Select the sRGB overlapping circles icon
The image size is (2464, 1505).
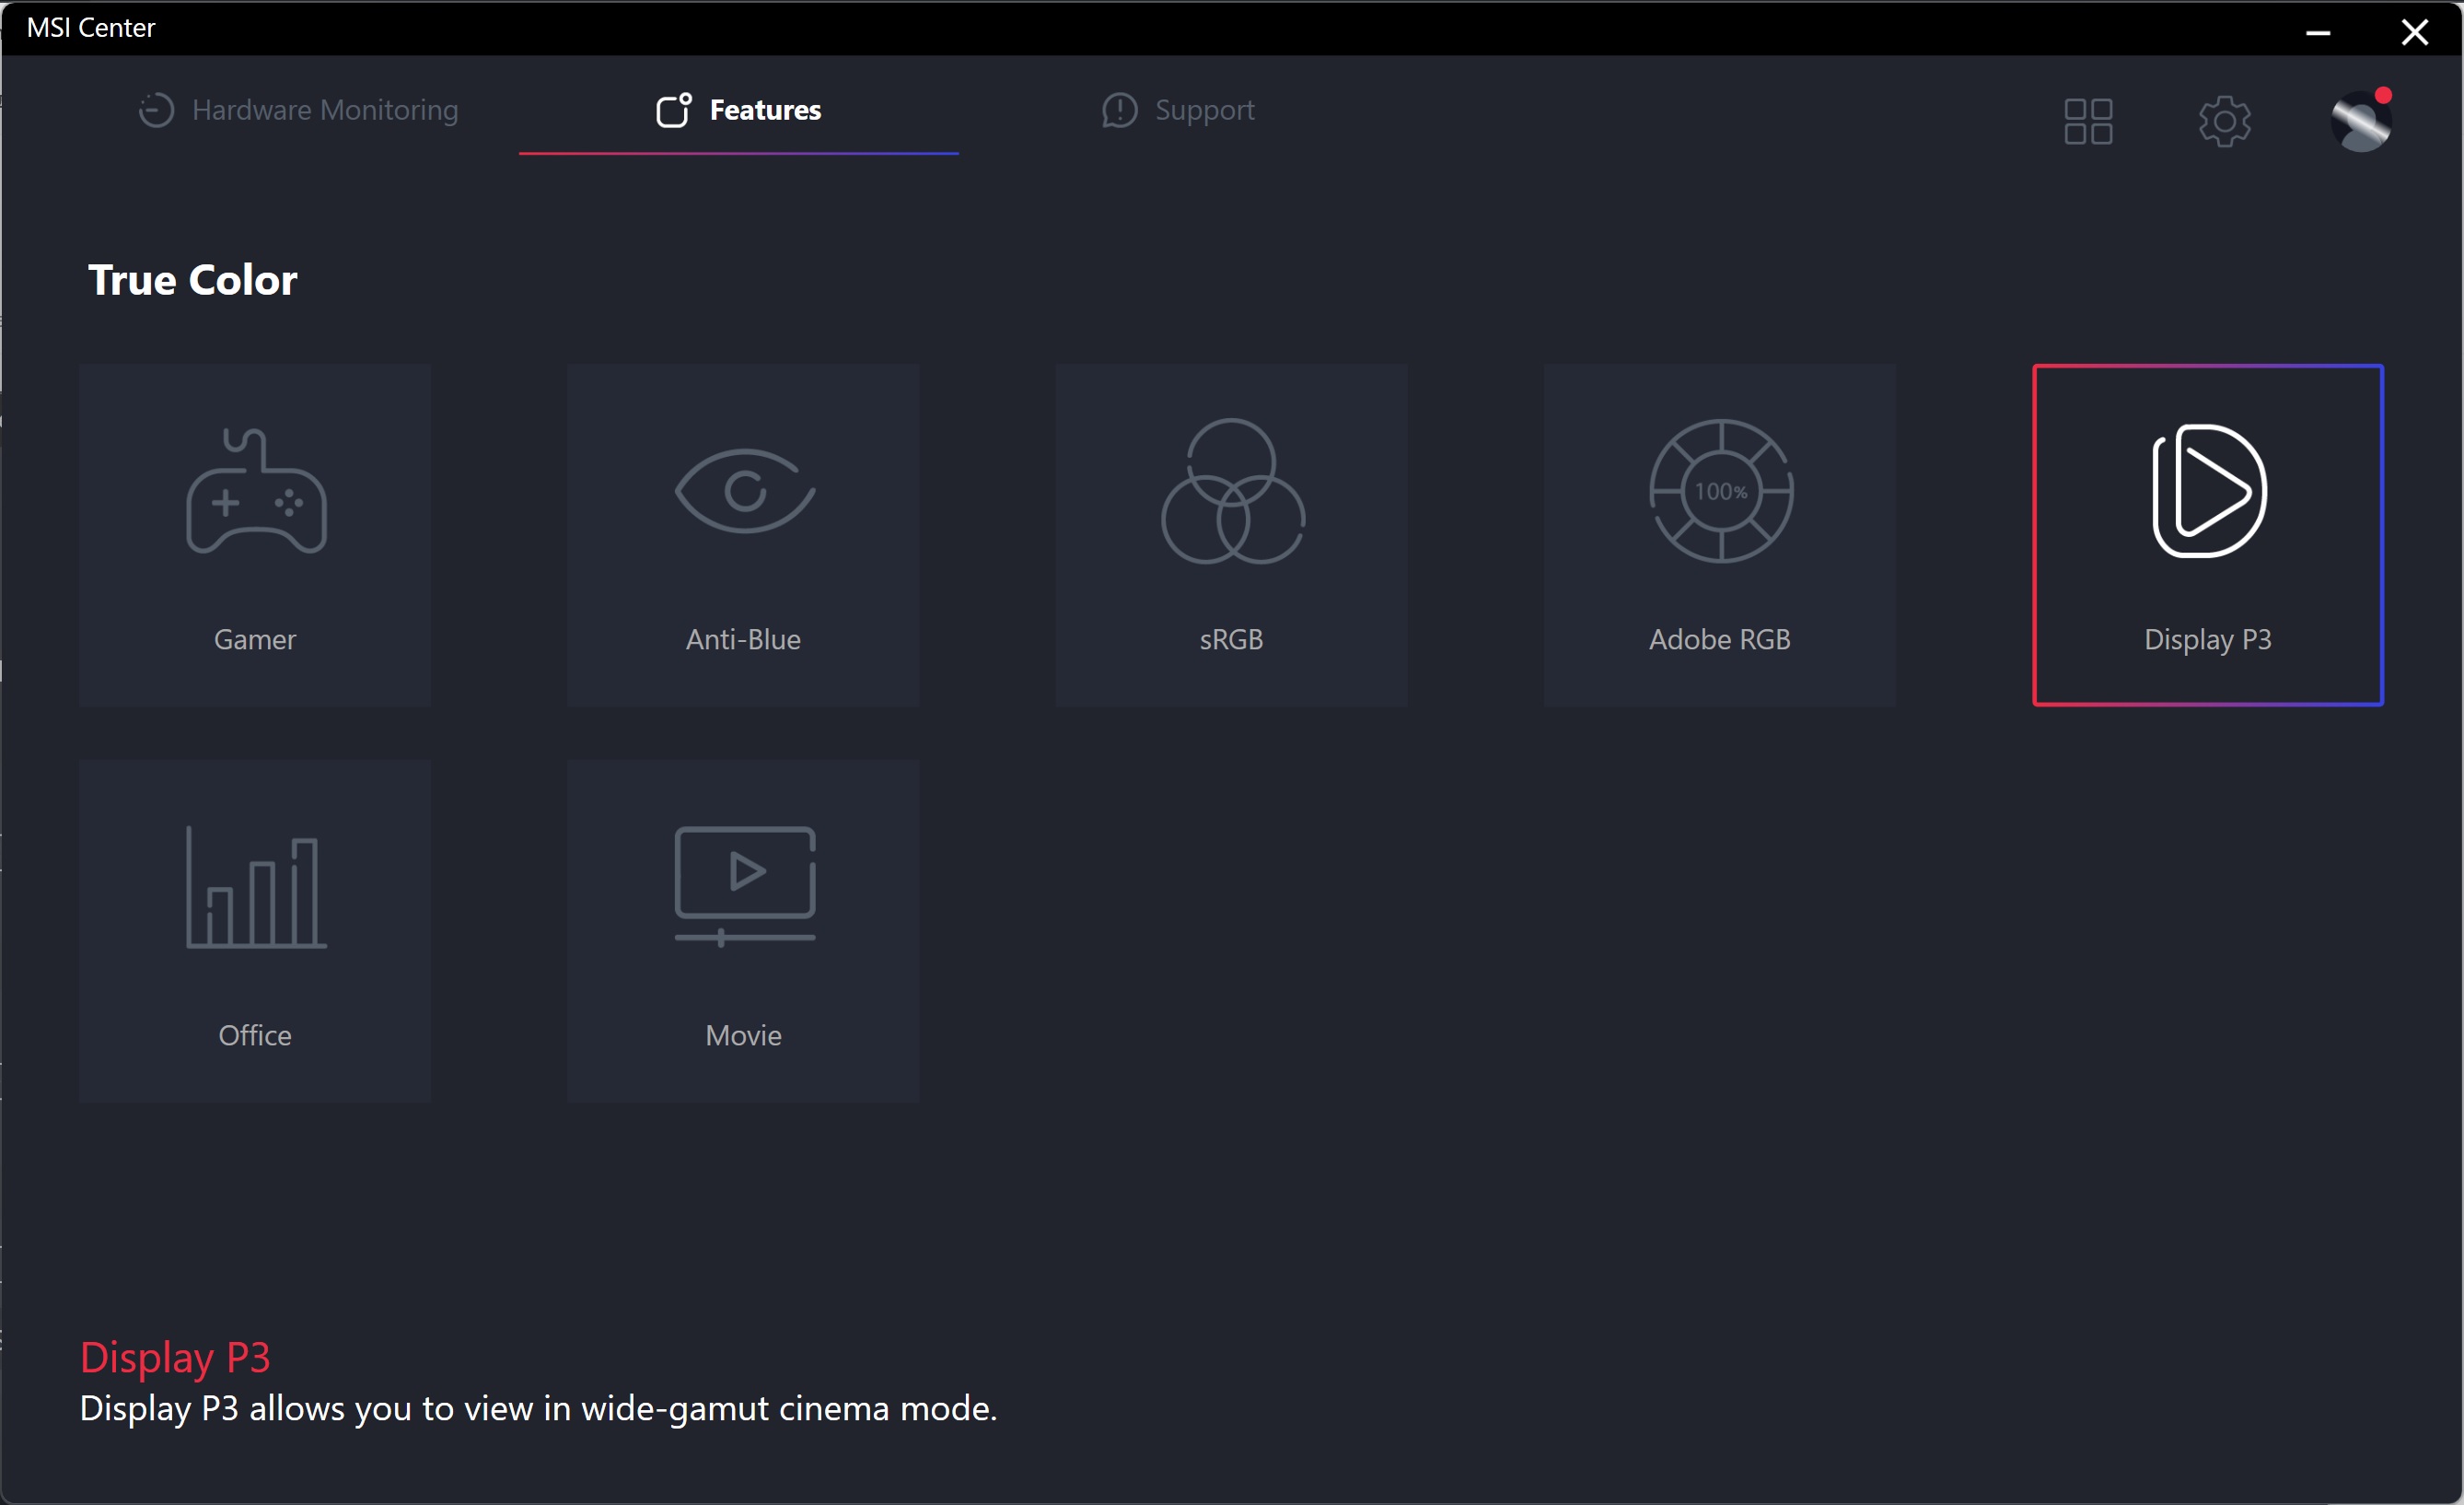click(x=1232, y=491)
